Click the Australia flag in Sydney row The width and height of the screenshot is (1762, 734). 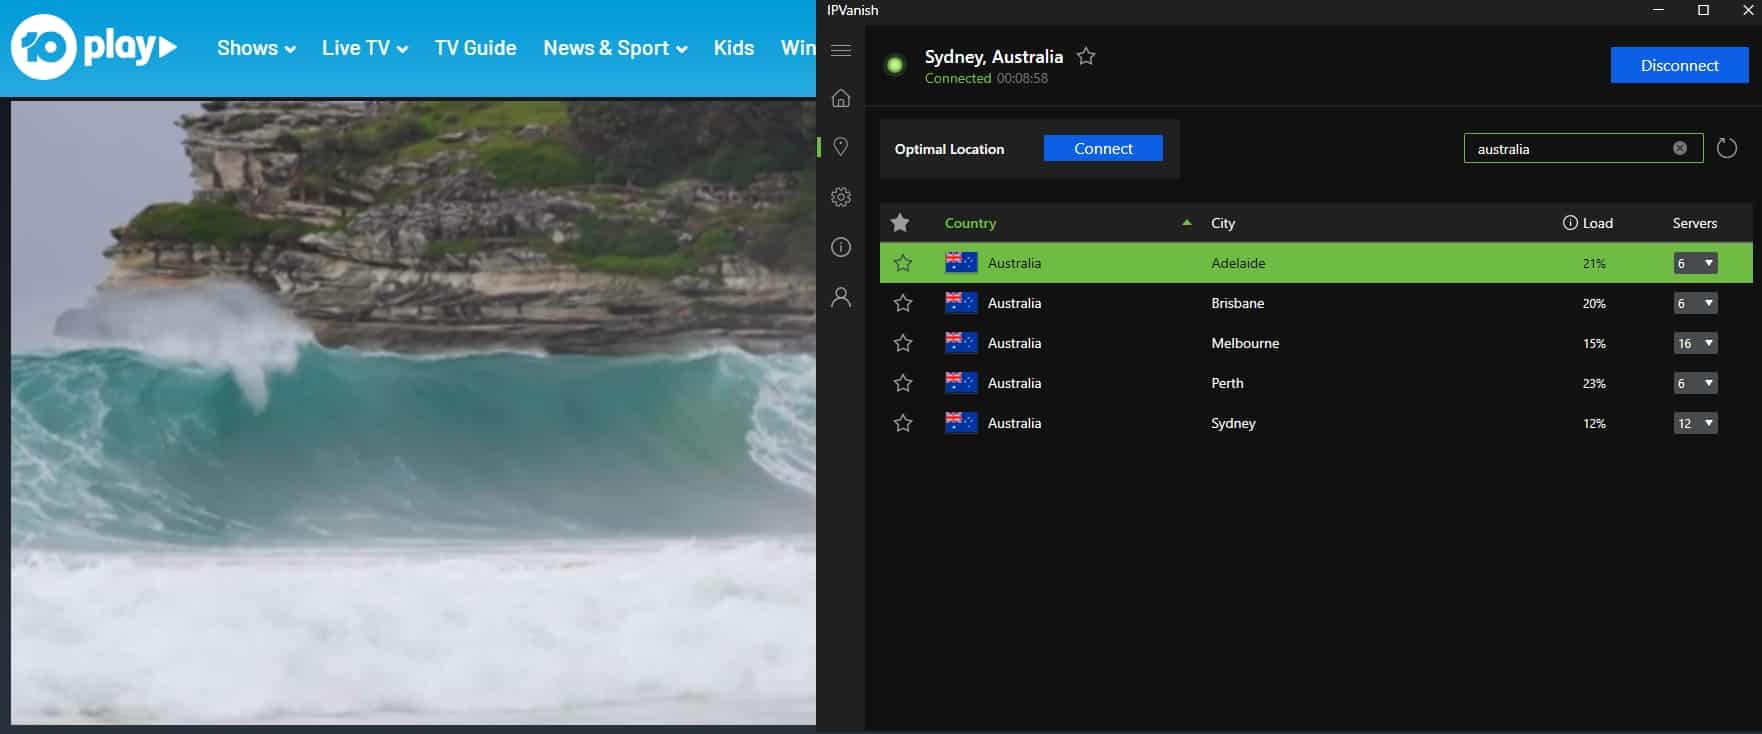tap(961, 423)
